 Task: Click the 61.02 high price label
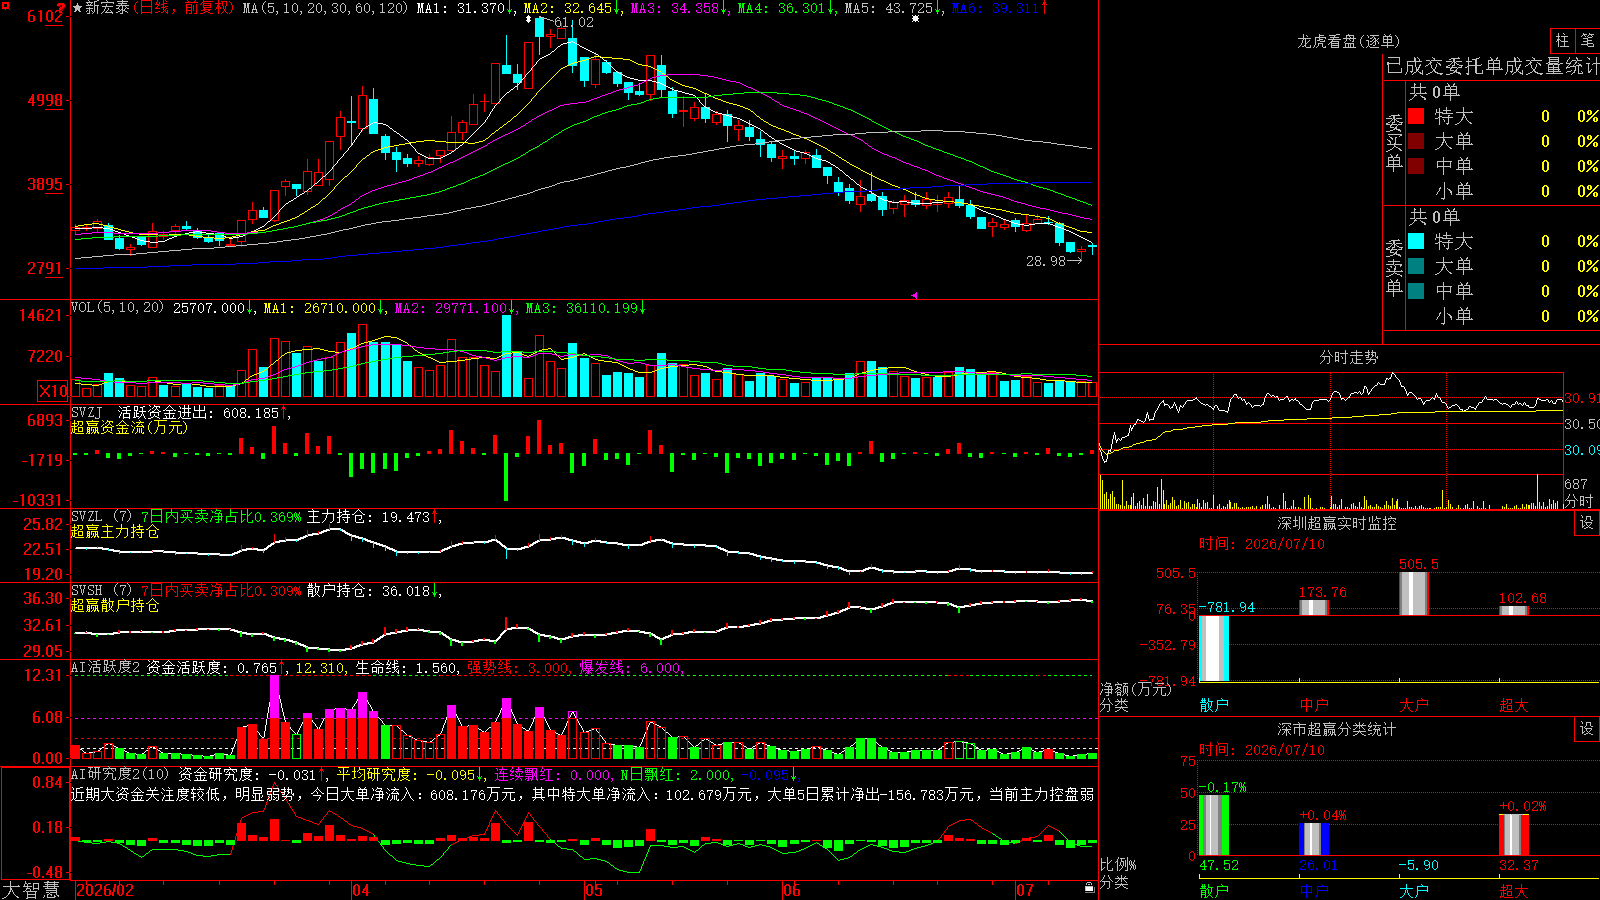click(574, 22)
